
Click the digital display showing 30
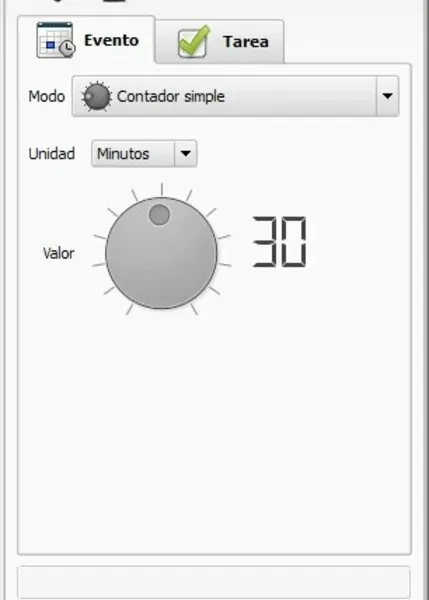pyautogui.click(x=279, y=241)
